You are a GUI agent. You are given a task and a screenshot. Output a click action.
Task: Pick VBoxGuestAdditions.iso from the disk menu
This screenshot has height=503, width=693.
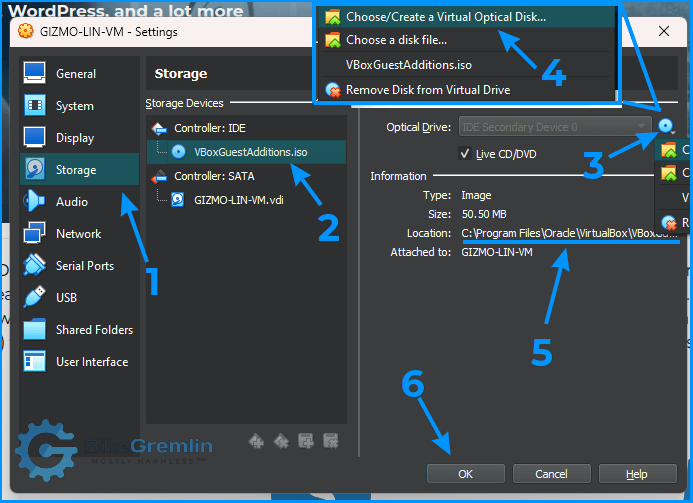(466, 65)
